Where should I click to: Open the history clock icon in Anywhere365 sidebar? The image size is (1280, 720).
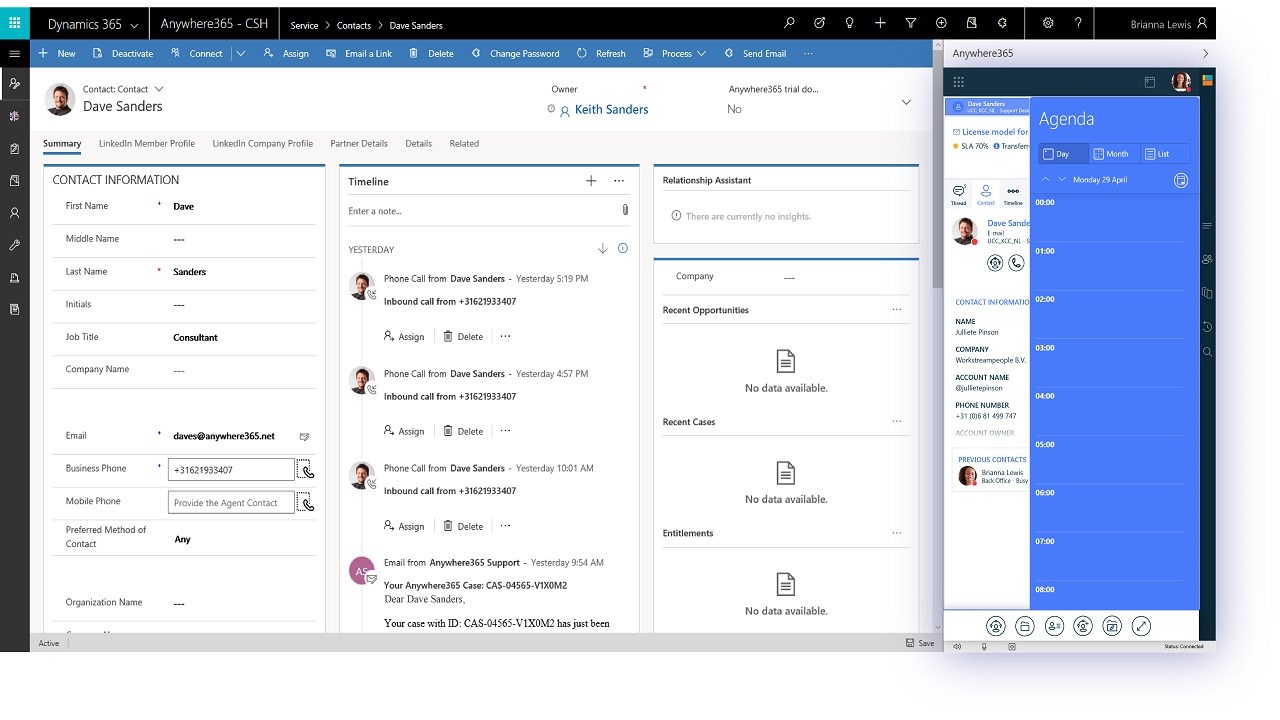(1208, 327)
